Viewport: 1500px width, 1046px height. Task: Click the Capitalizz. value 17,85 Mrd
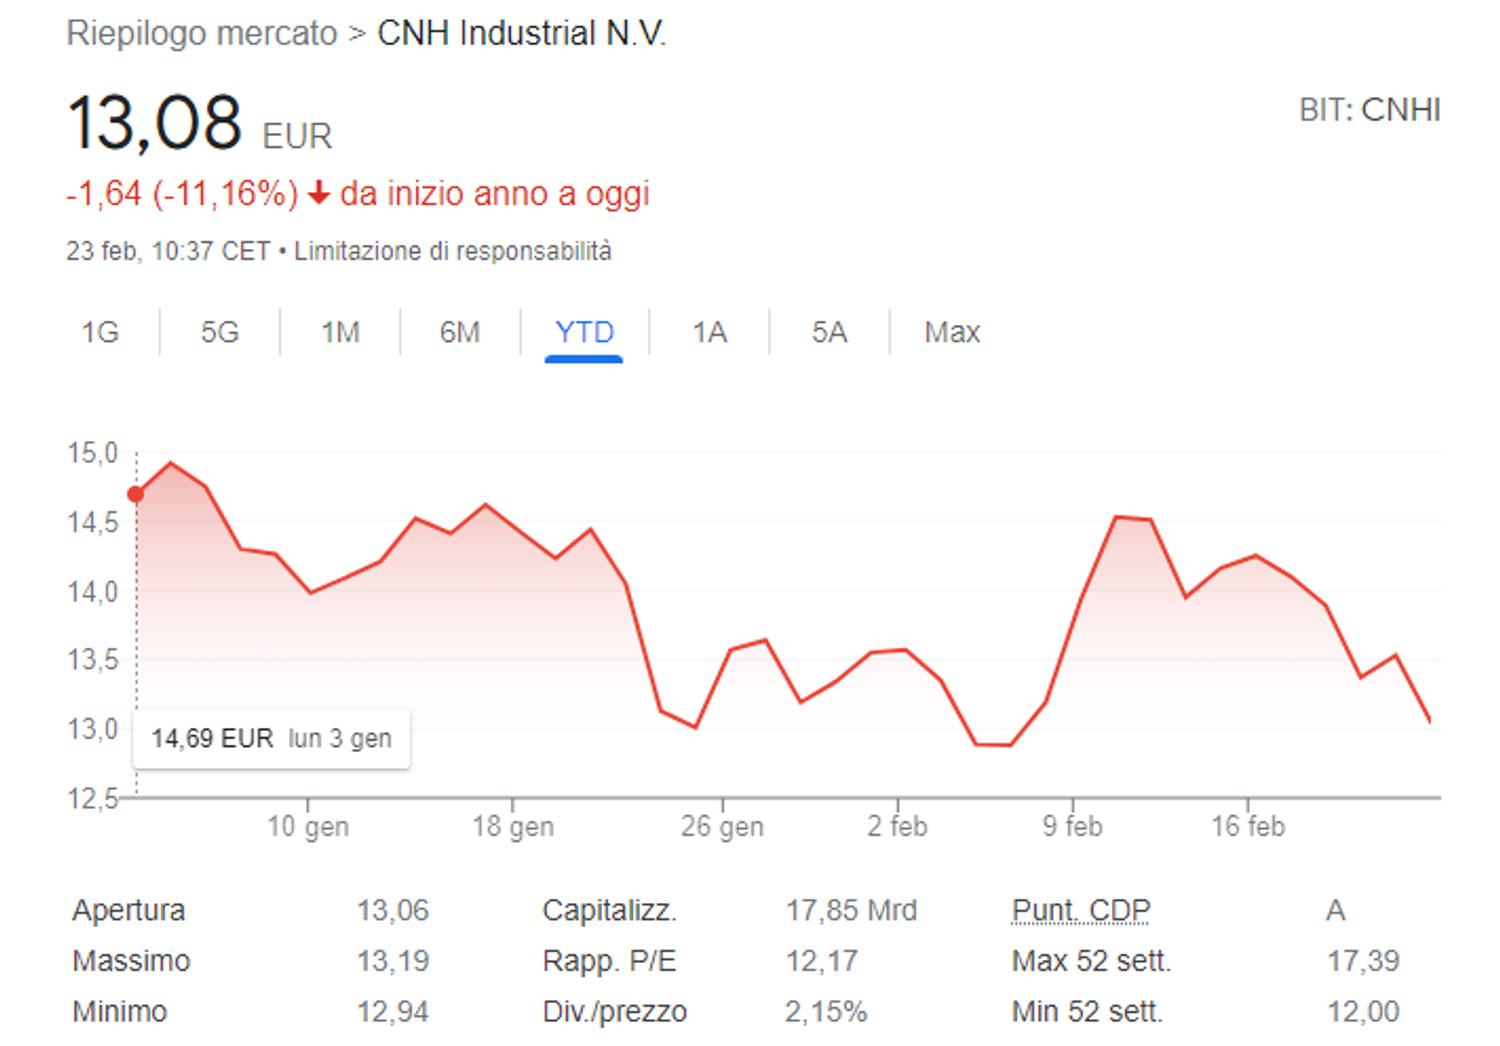[x=851, y=910]
